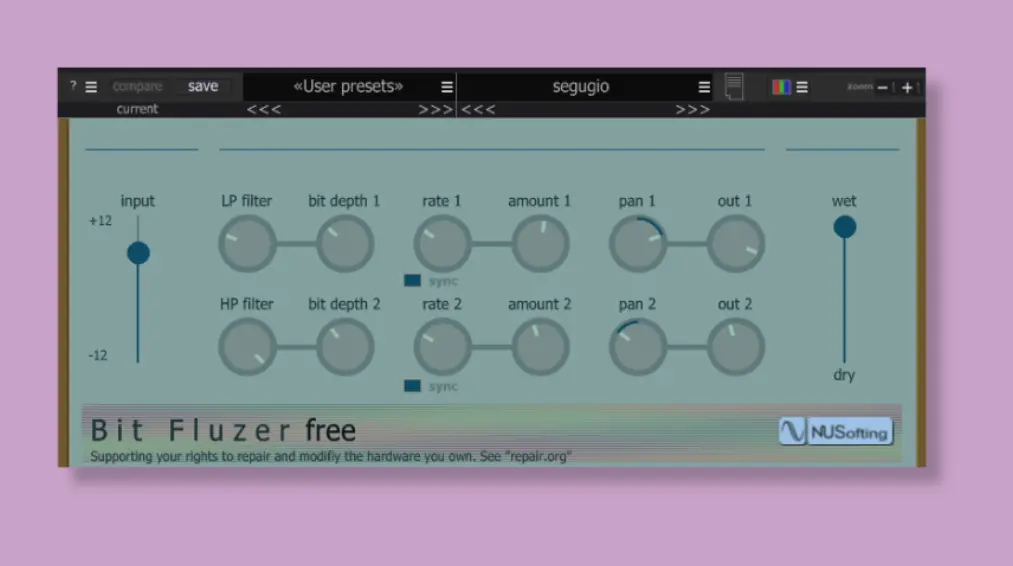Click the save preset button
This screenshot has height=566, width=1013.
203,86
